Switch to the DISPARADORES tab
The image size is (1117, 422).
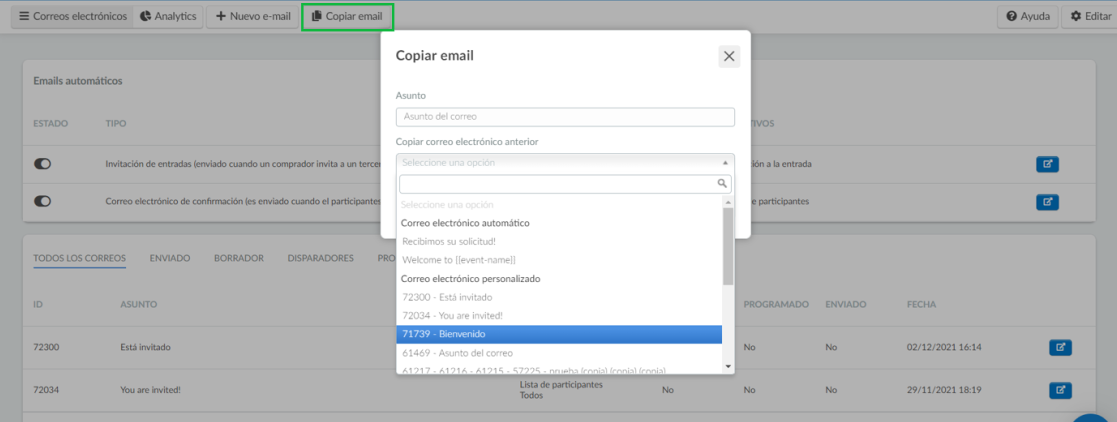[321, 258]
